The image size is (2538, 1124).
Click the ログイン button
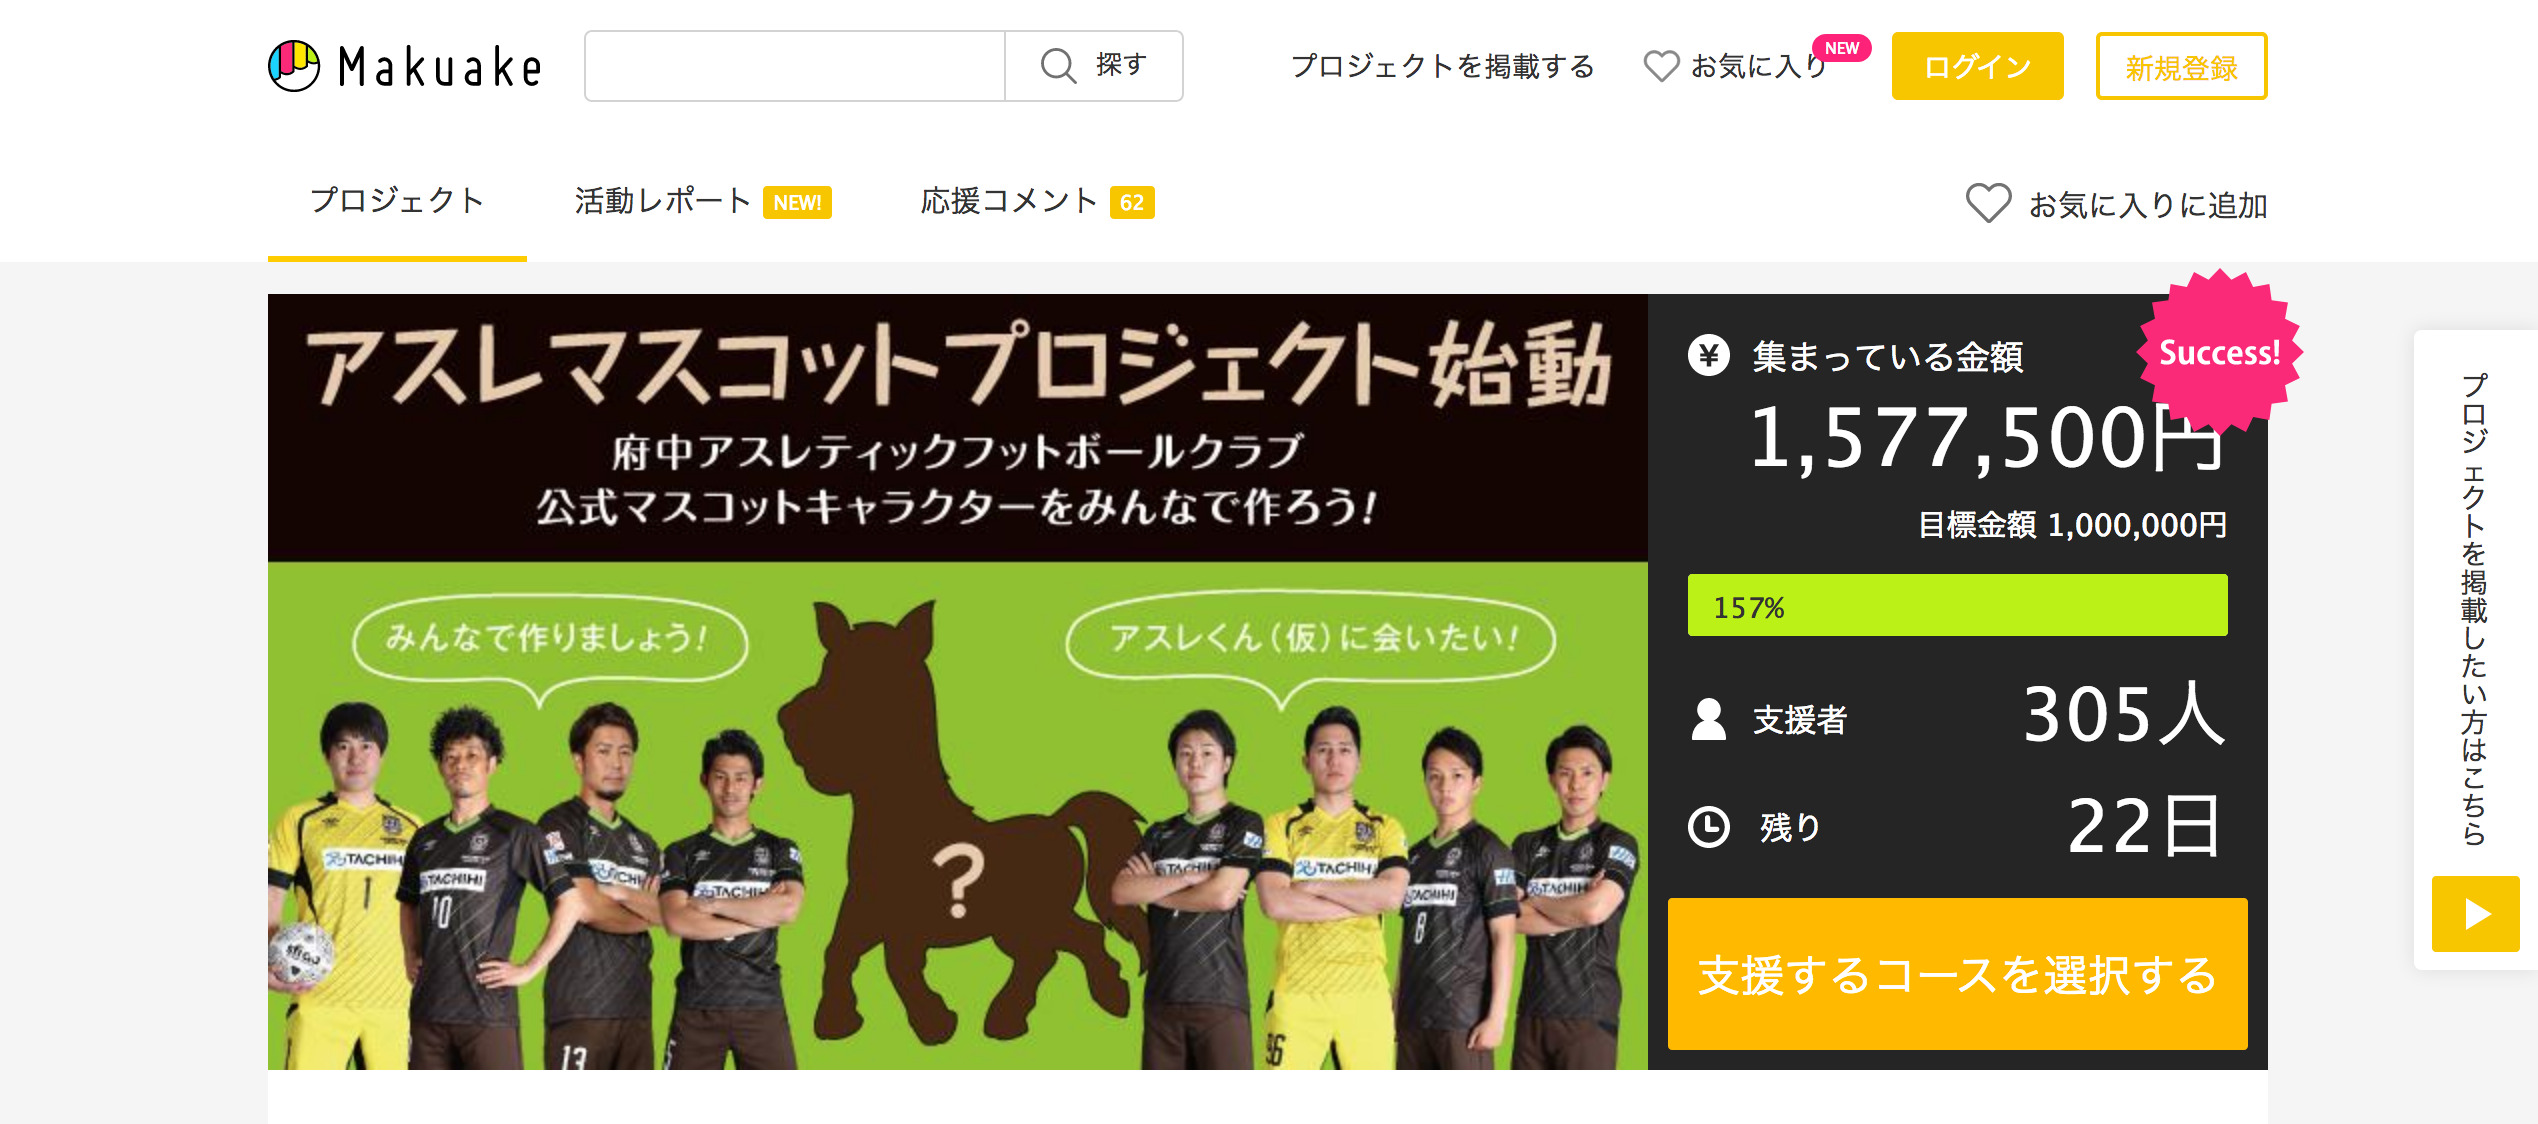tap(1977, 66)
